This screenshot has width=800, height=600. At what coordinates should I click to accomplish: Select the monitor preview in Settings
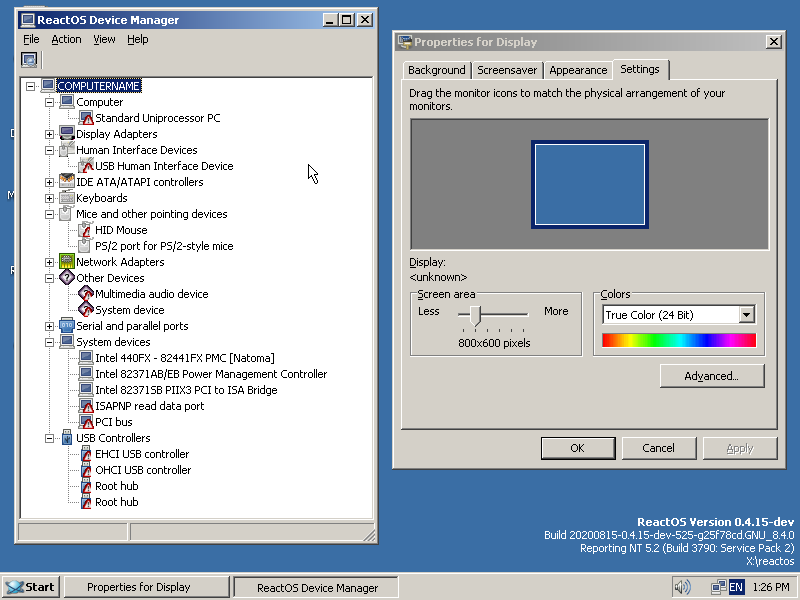click(x=590, y=185)
